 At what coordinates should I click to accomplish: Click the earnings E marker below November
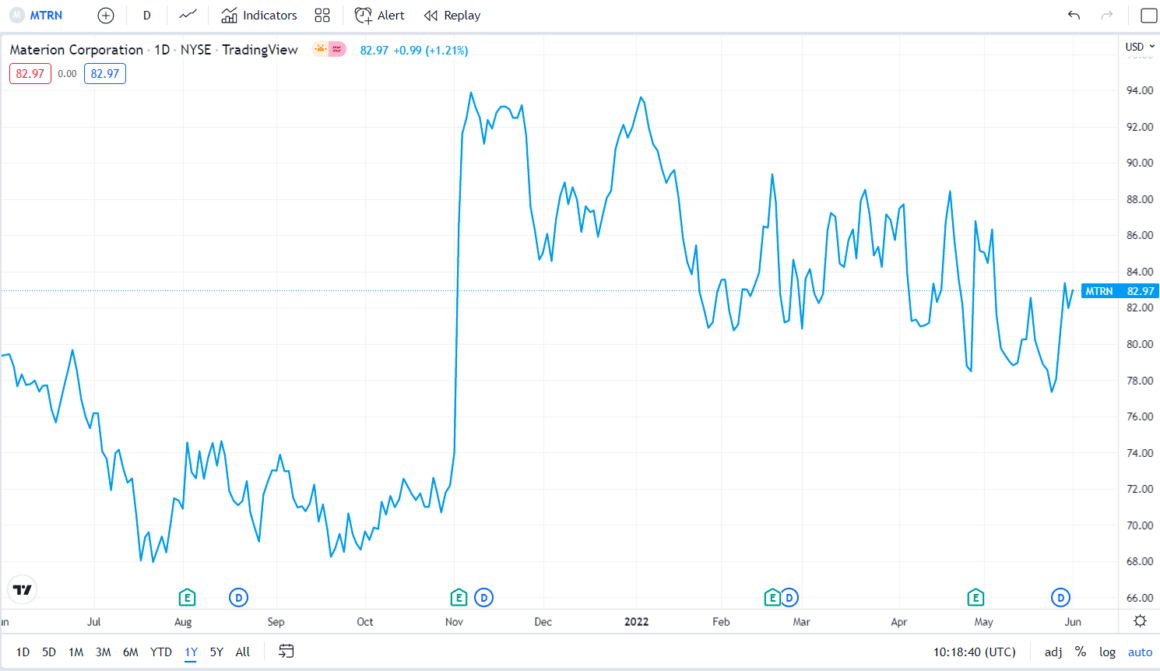[x=457, y=597]
